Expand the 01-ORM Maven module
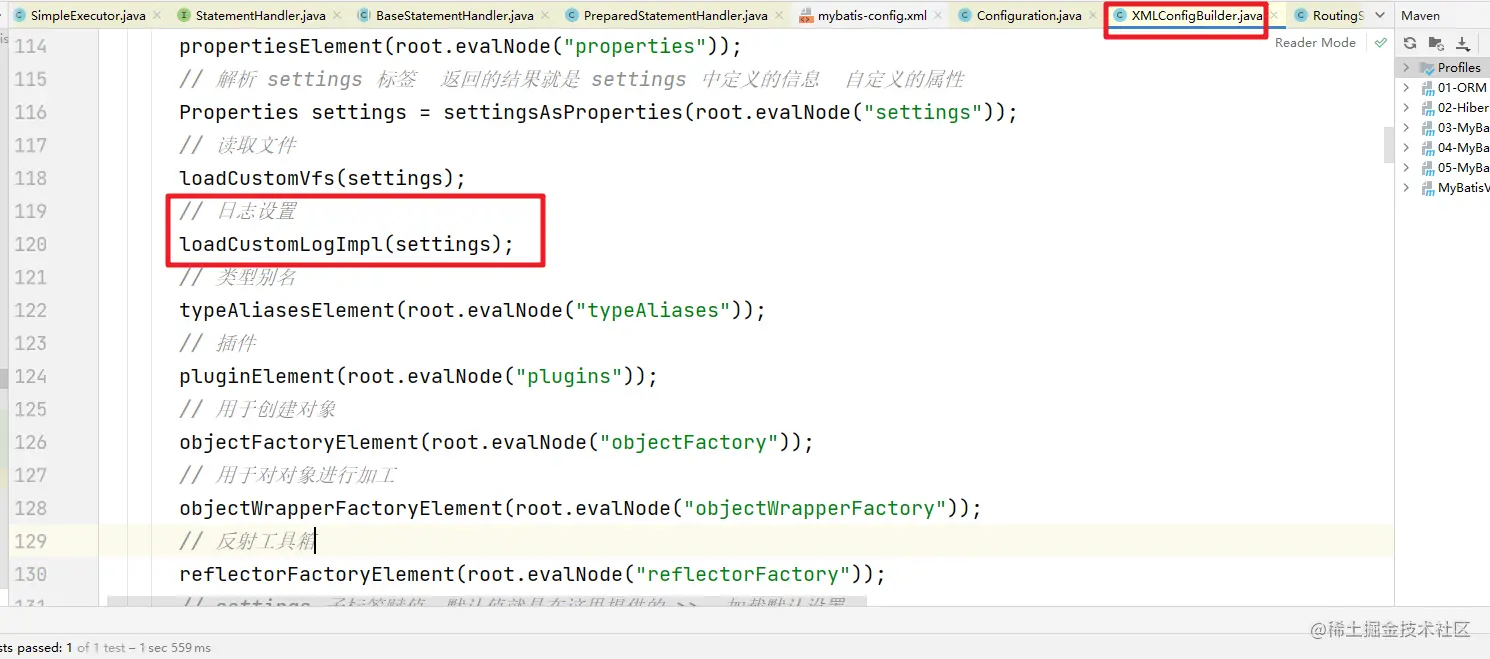The width and height of the screenshot is (1490, 659). coord(1406,88)
